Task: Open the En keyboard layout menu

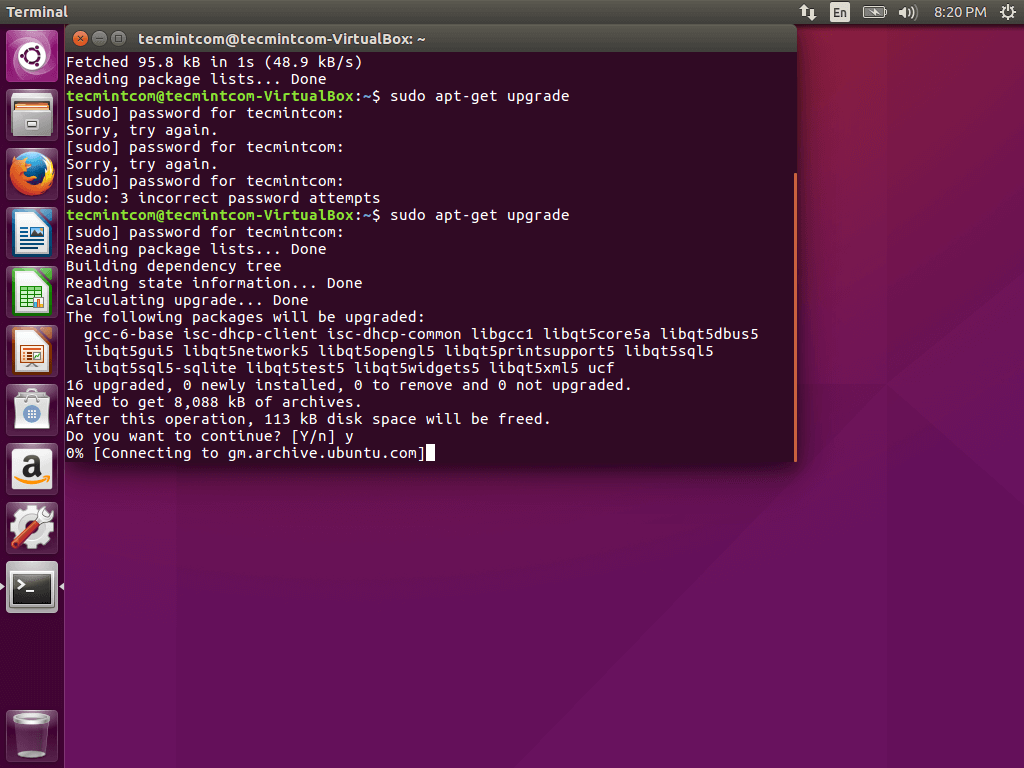Action: coord(840,12)
